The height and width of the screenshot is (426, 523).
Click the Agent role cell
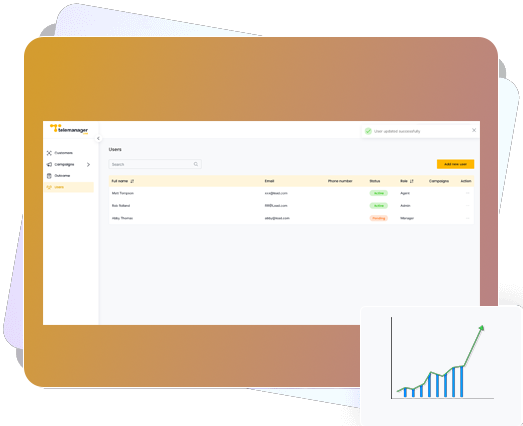pos(405,193)
